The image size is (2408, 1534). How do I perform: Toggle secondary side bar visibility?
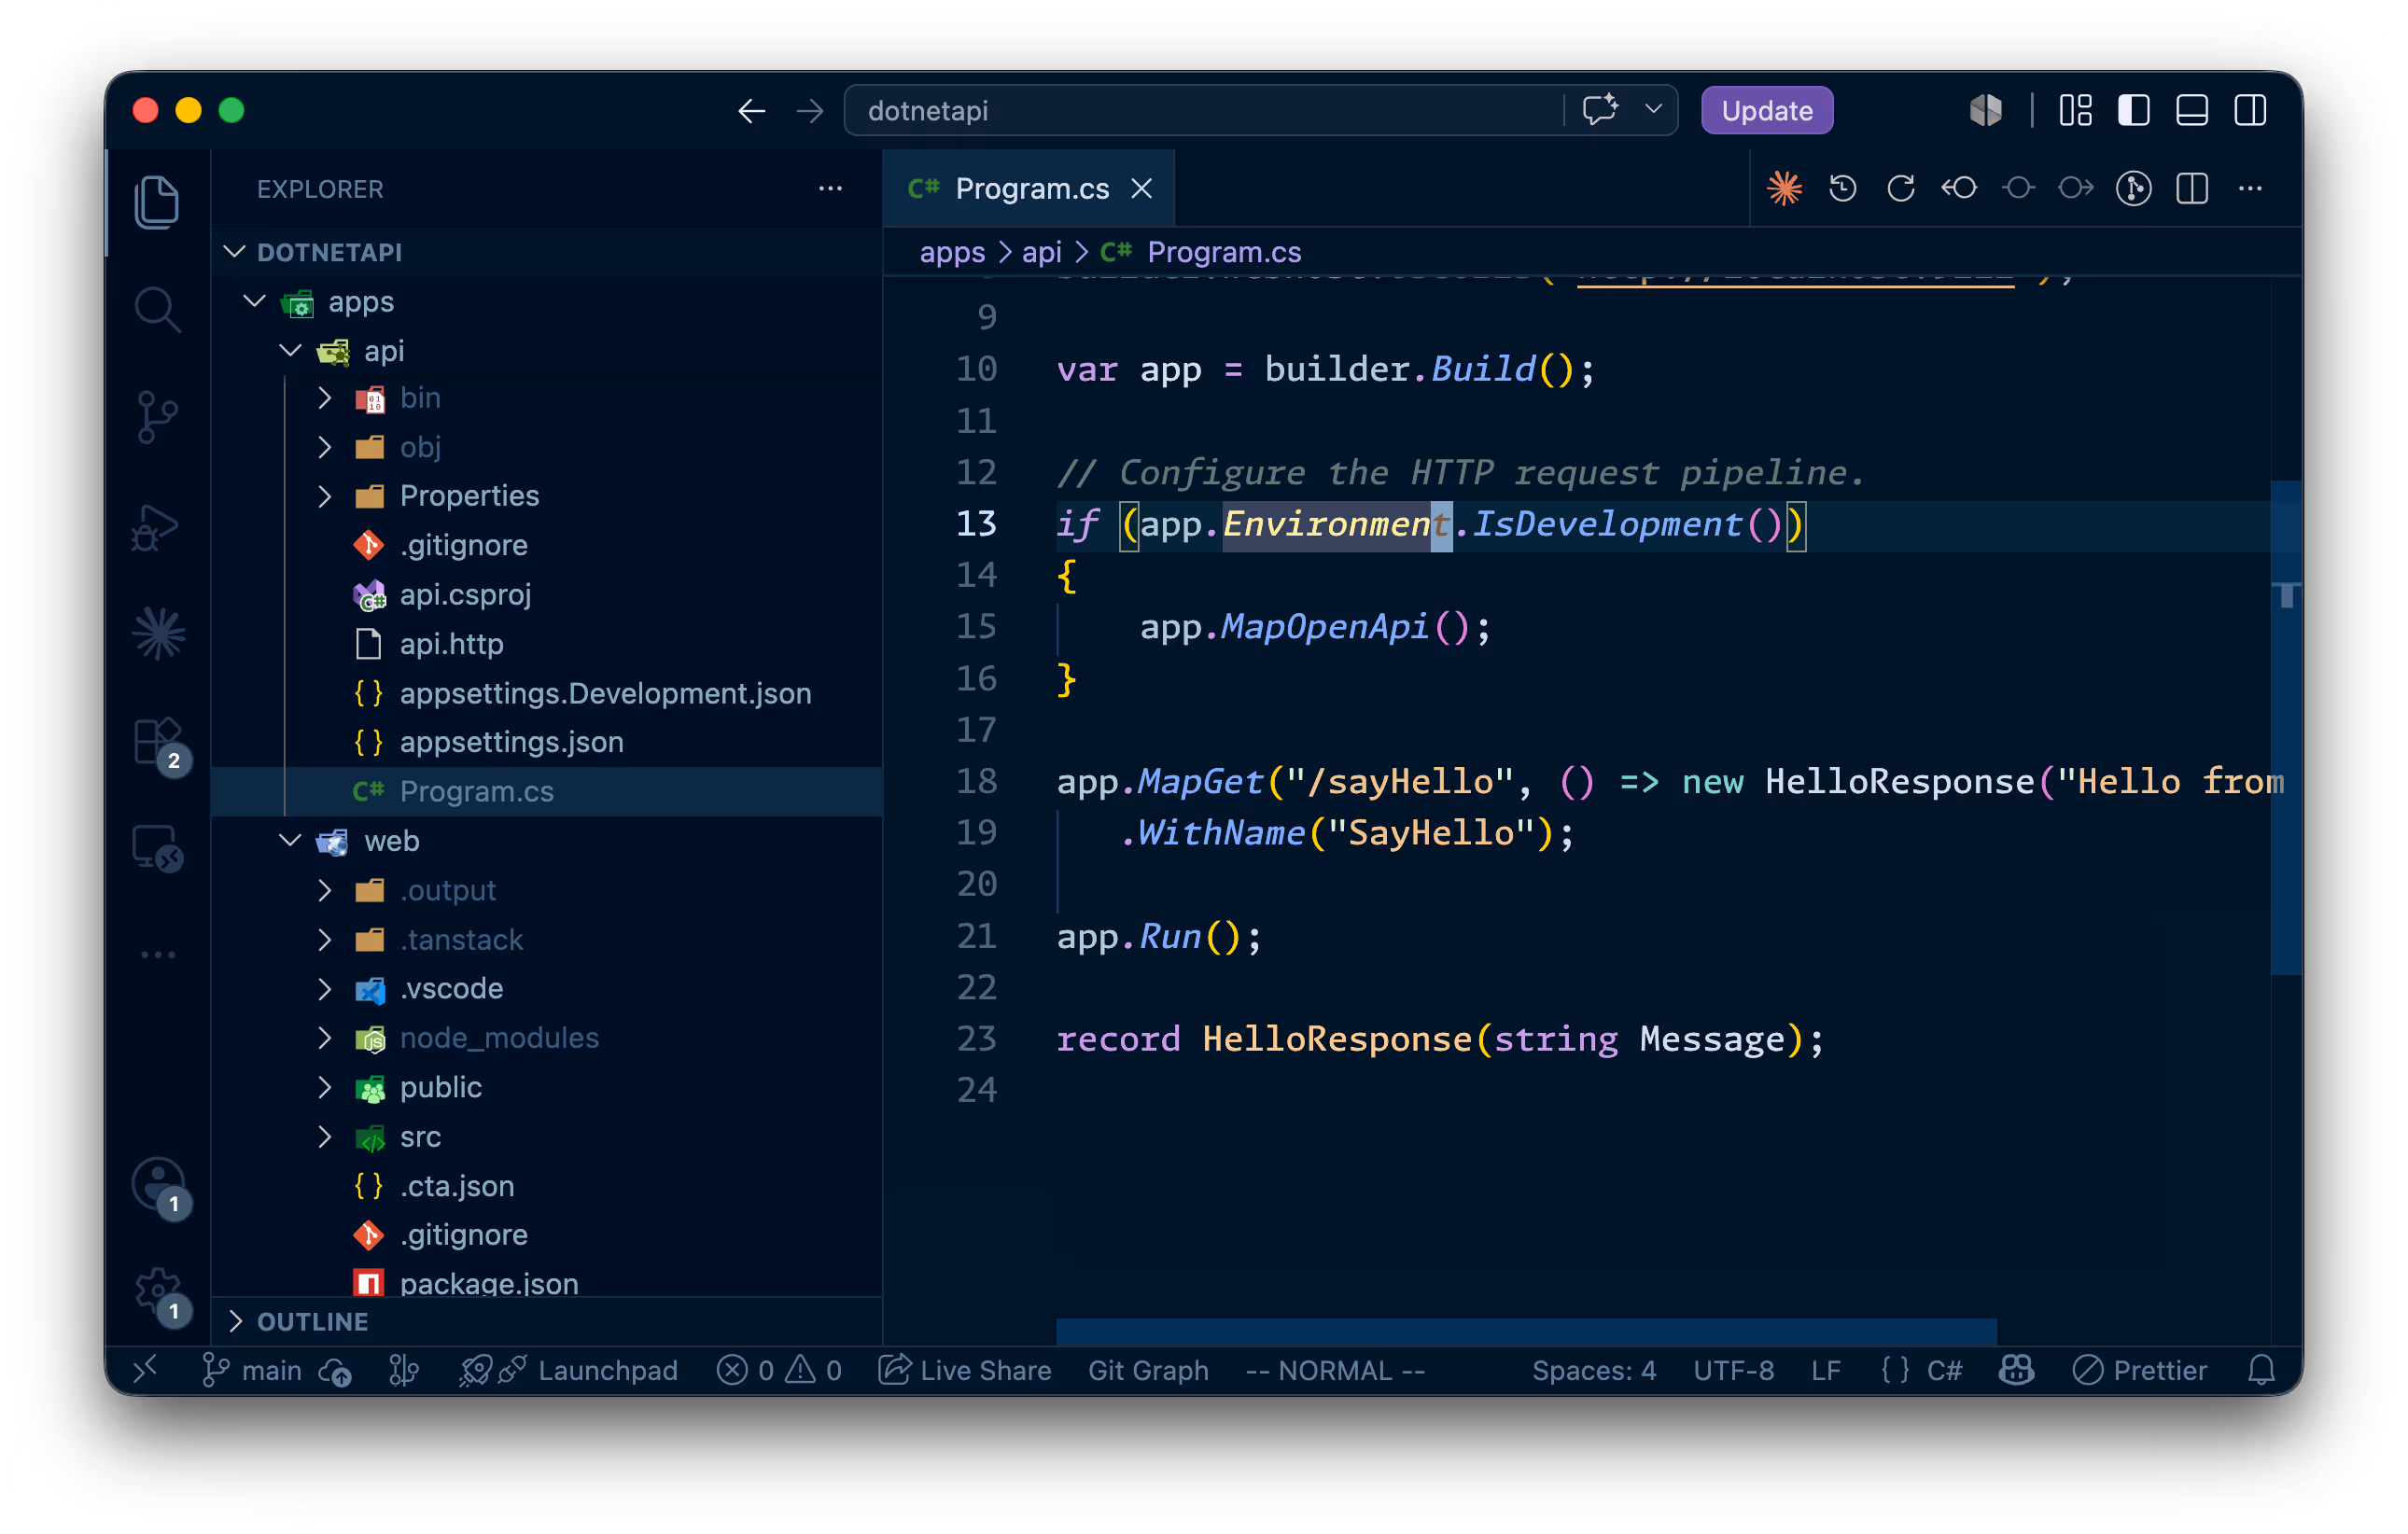(x=2250, y=109)
